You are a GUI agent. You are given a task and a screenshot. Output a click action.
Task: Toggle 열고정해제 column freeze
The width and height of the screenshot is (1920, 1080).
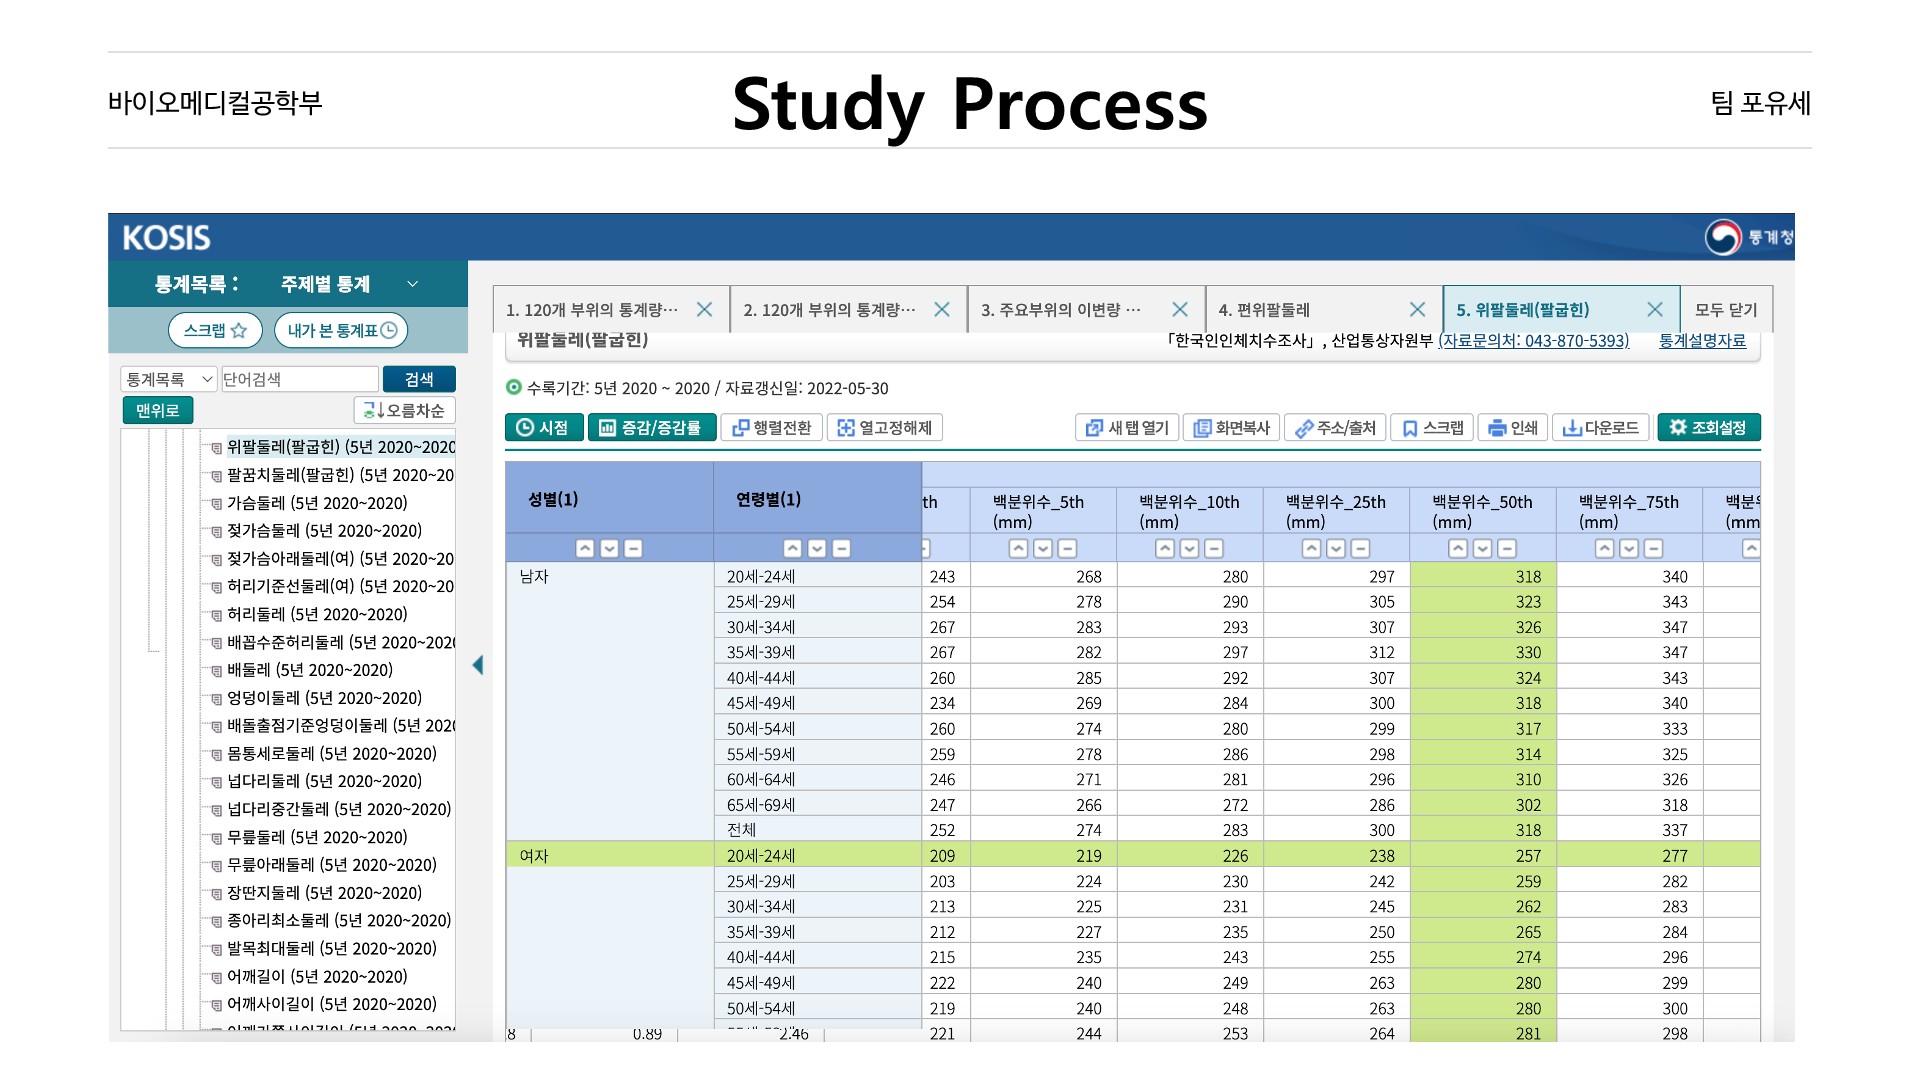coord(884,428)
